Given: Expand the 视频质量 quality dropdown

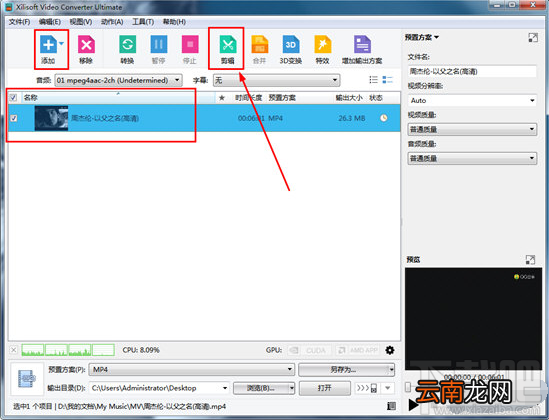Looking at the screenshot, I should [472, 130].
